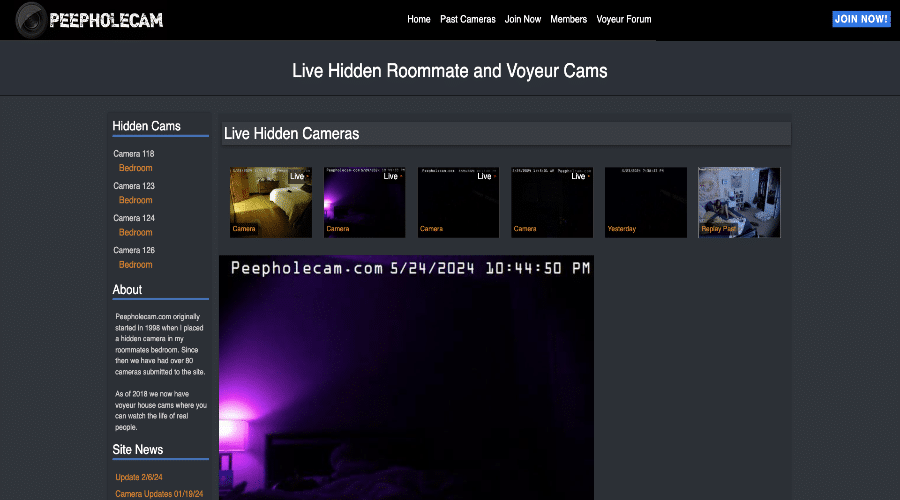Viewport: 900px width, 500px height.
Task: Open the Replay Past thumbnail
Action: tap(739, 202)
